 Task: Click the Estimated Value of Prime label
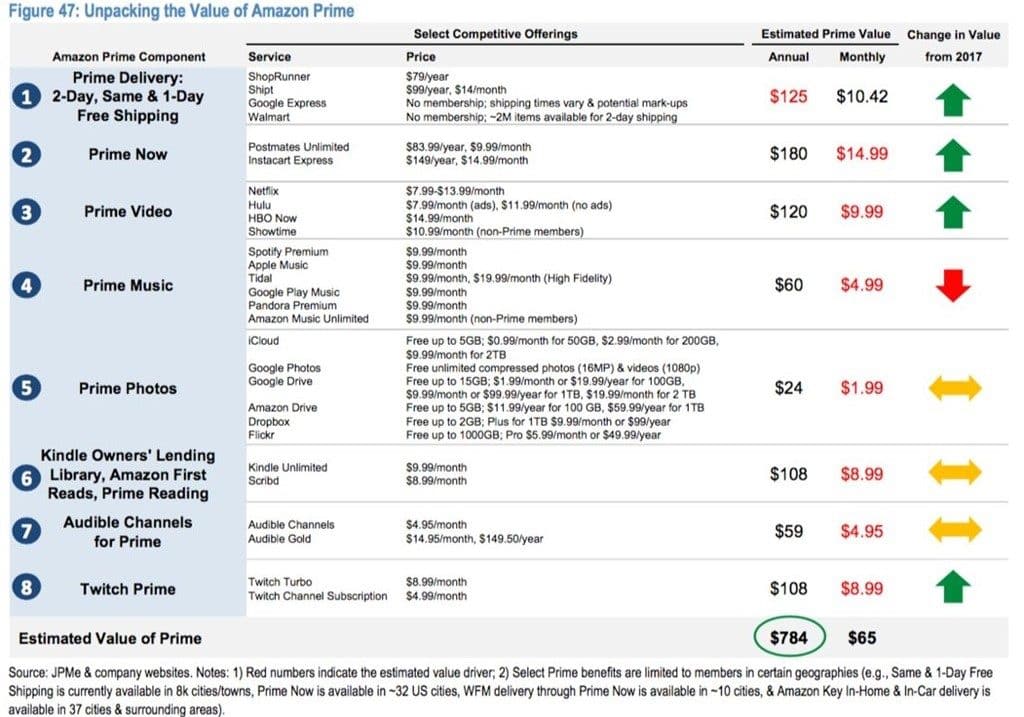point(112,638)
